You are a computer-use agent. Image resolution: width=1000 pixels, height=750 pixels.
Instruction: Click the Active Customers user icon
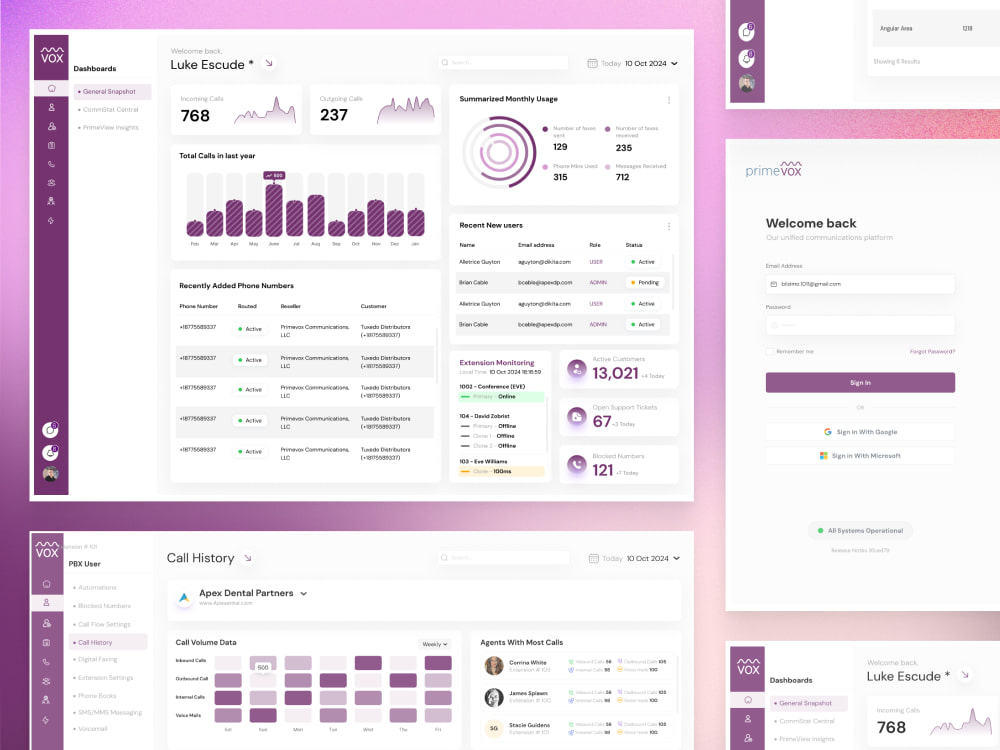(577, 369)
